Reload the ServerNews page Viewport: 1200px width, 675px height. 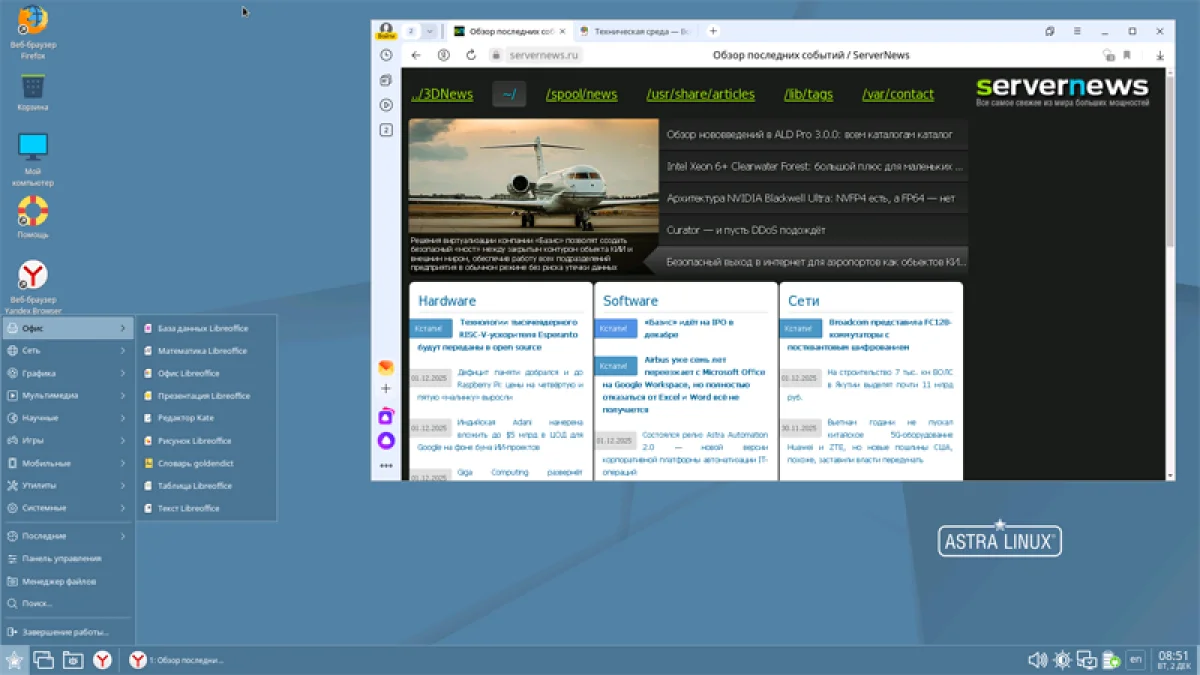tap(470, 55)
